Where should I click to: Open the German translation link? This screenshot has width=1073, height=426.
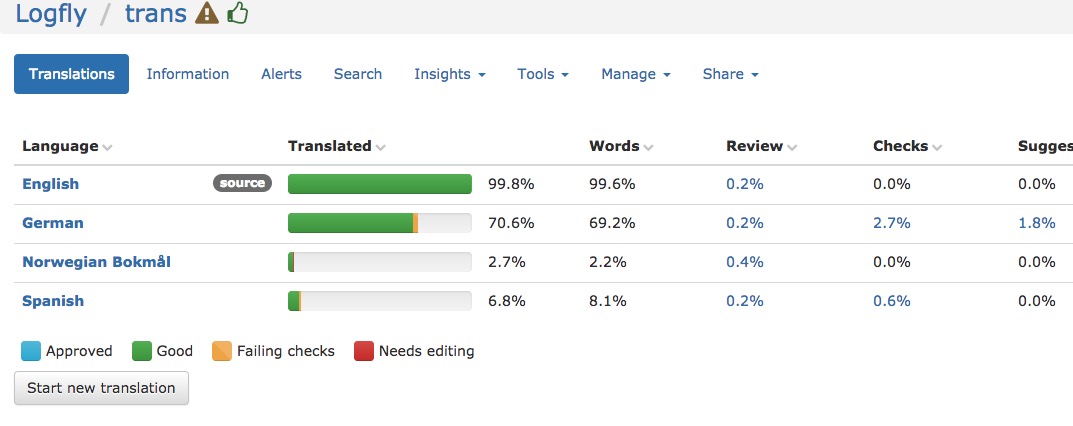tap(53, 223)
